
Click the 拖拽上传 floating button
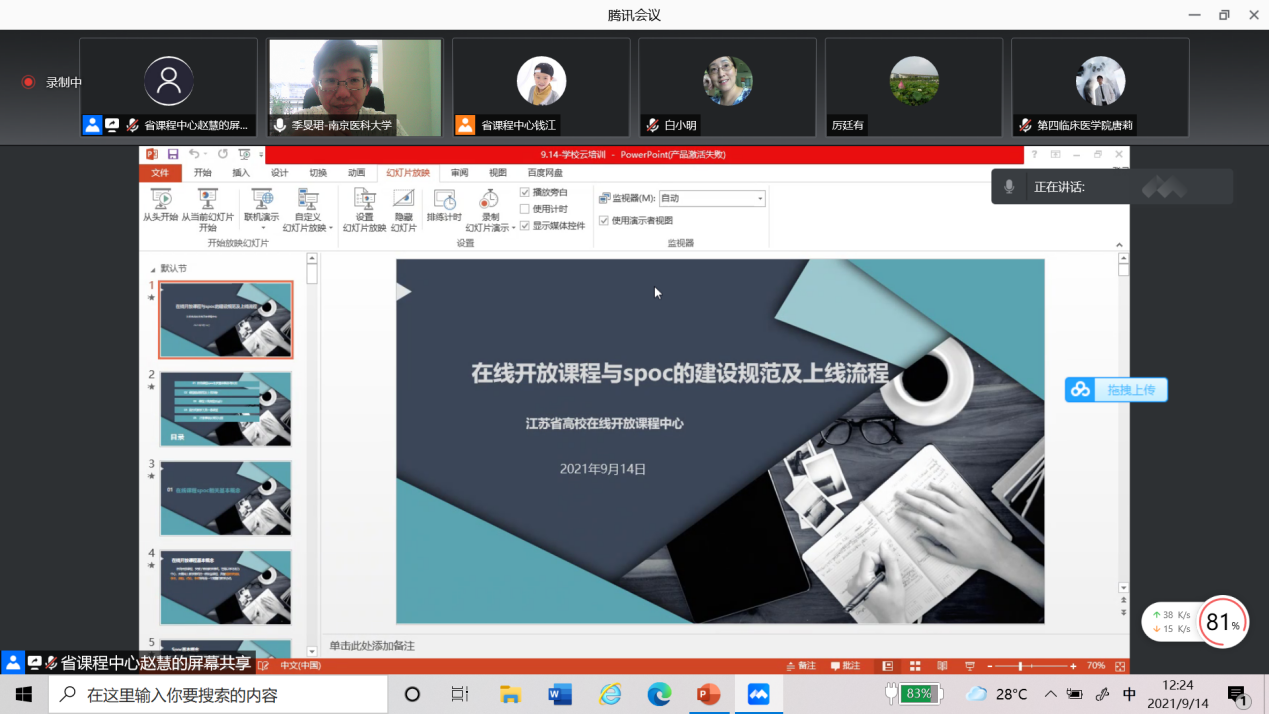click(x=1116, y=390)
